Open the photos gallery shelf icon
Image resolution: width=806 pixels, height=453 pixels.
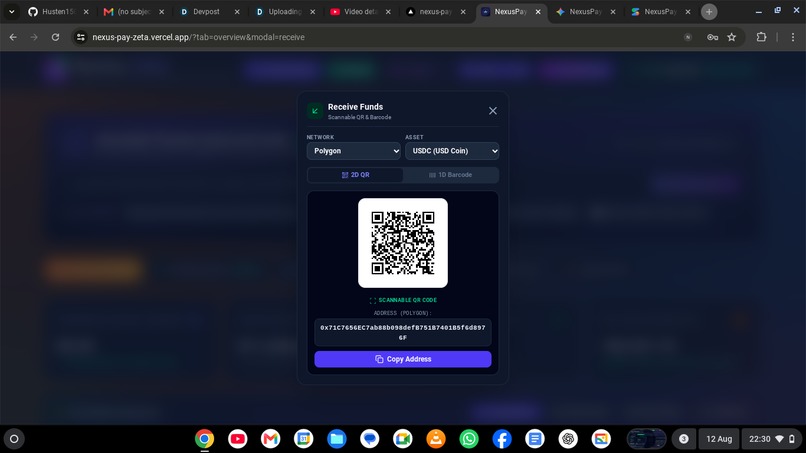[601, 439]
